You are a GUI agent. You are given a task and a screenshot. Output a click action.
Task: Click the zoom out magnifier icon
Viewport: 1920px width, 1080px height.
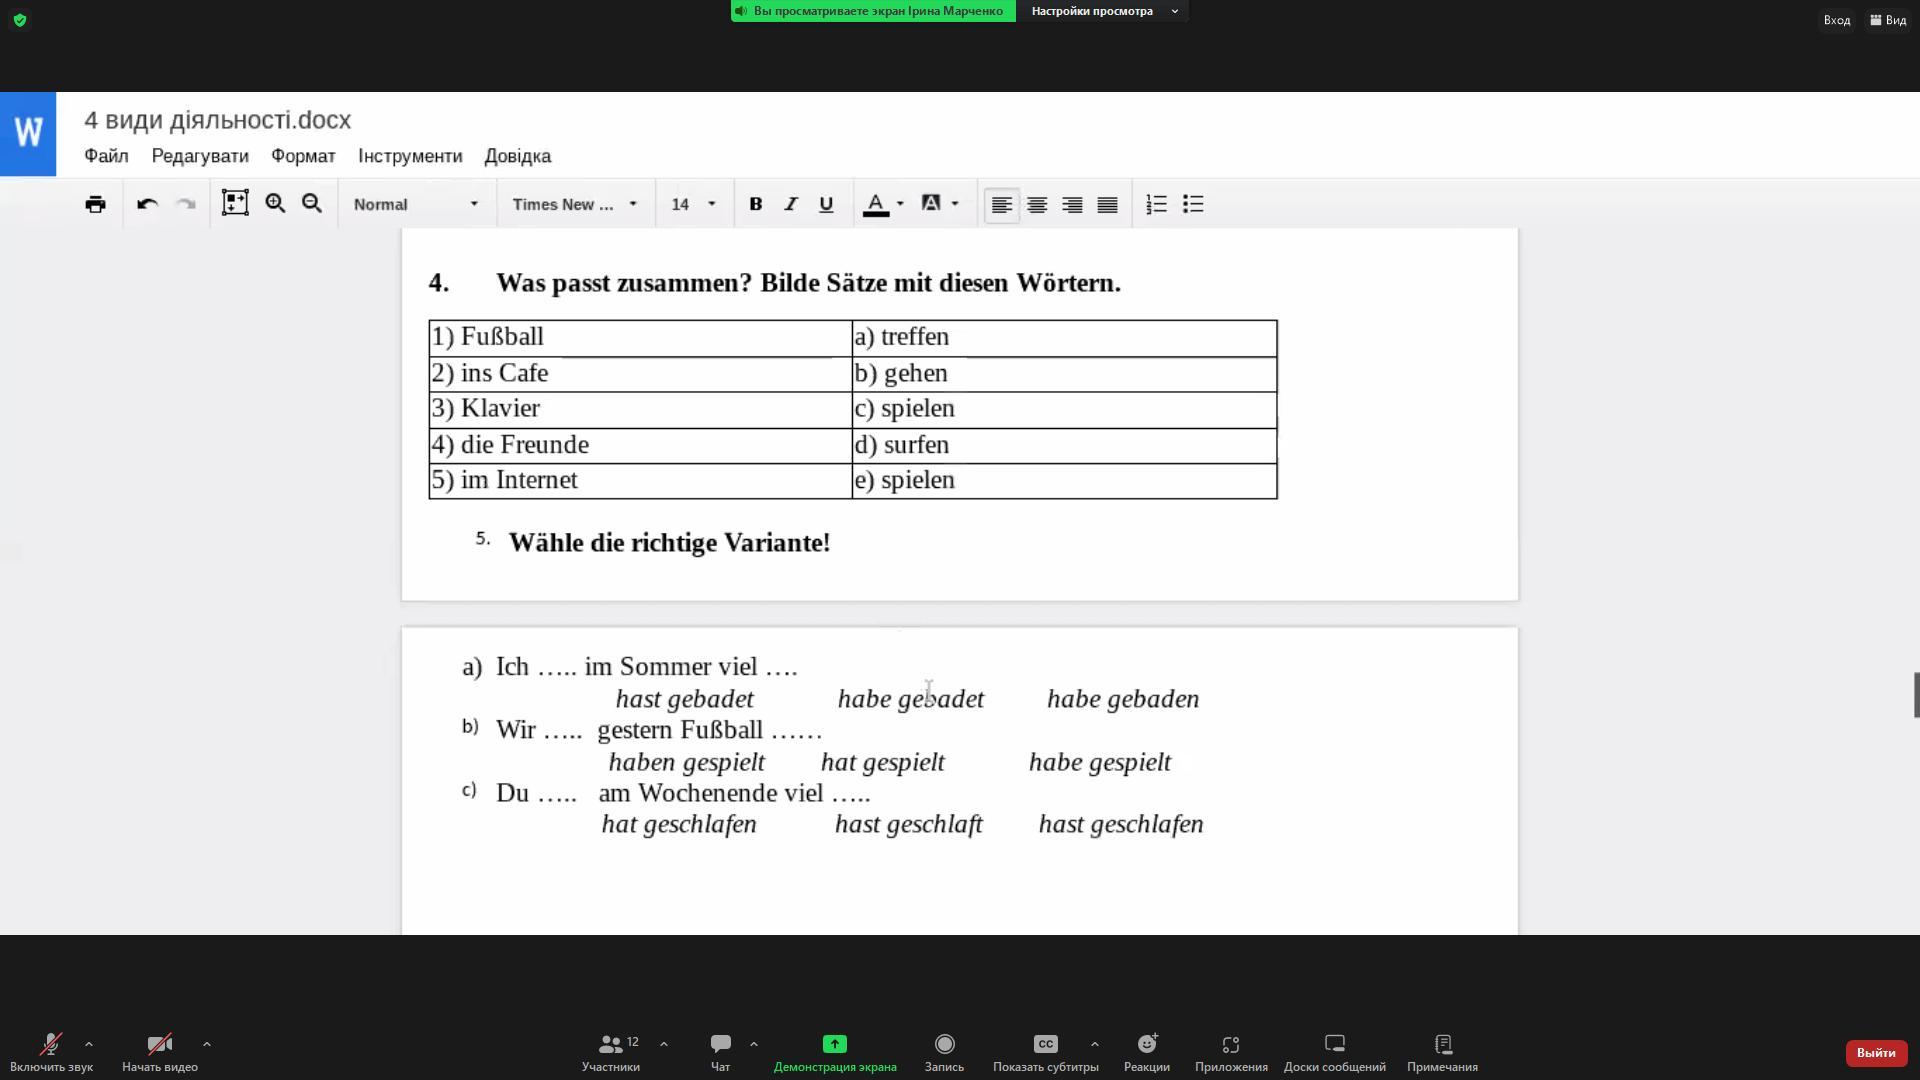(312, 204)
